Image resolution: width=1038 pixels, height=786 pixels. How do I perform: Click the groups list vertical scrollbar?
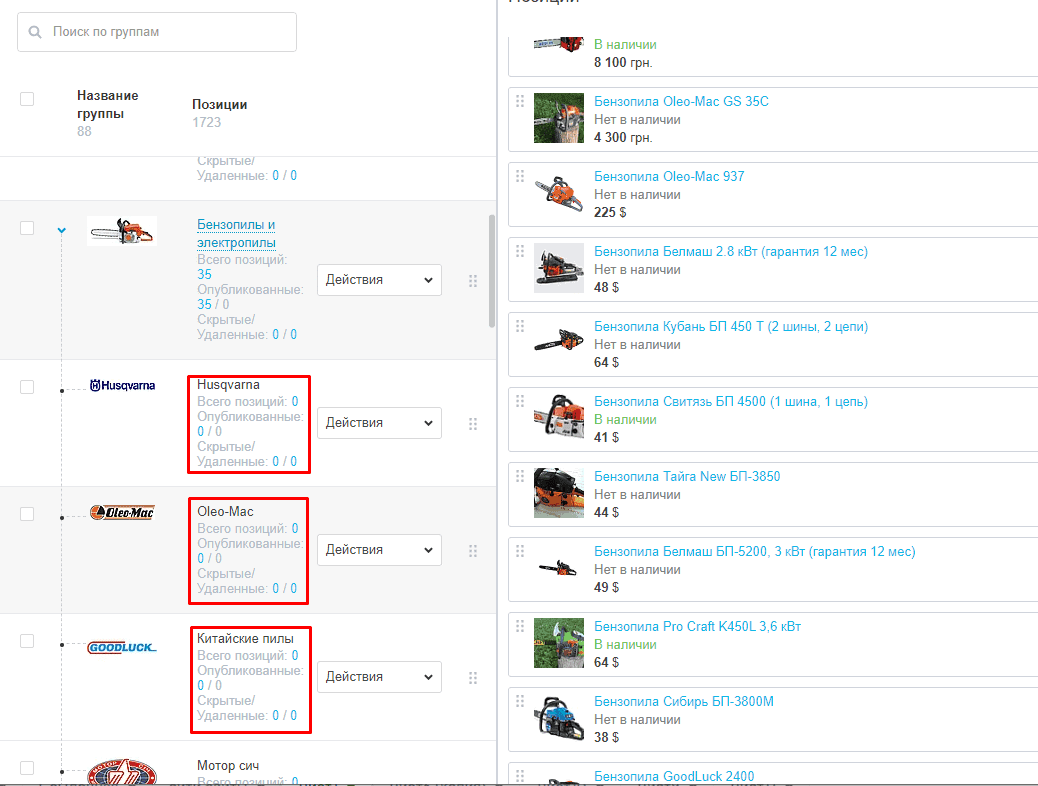[492, 271]
